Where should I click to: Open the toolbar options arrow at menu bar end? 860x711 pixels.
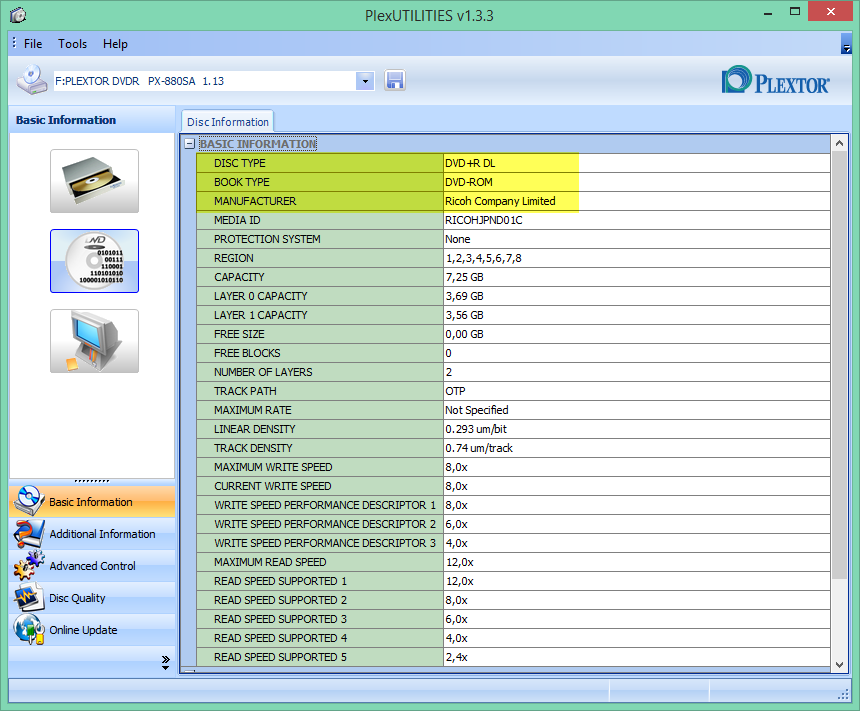846,44
